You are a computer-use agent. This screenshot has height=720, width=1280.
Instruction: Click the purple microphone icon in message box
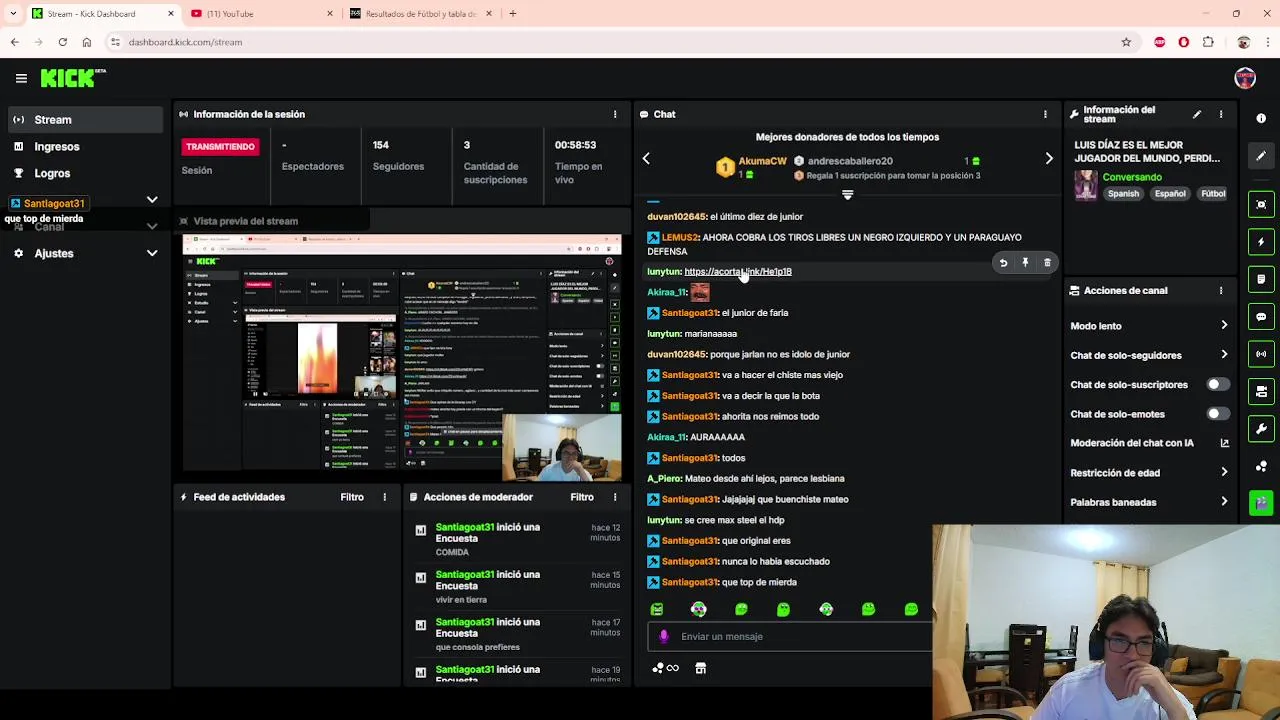click(663, 636)
